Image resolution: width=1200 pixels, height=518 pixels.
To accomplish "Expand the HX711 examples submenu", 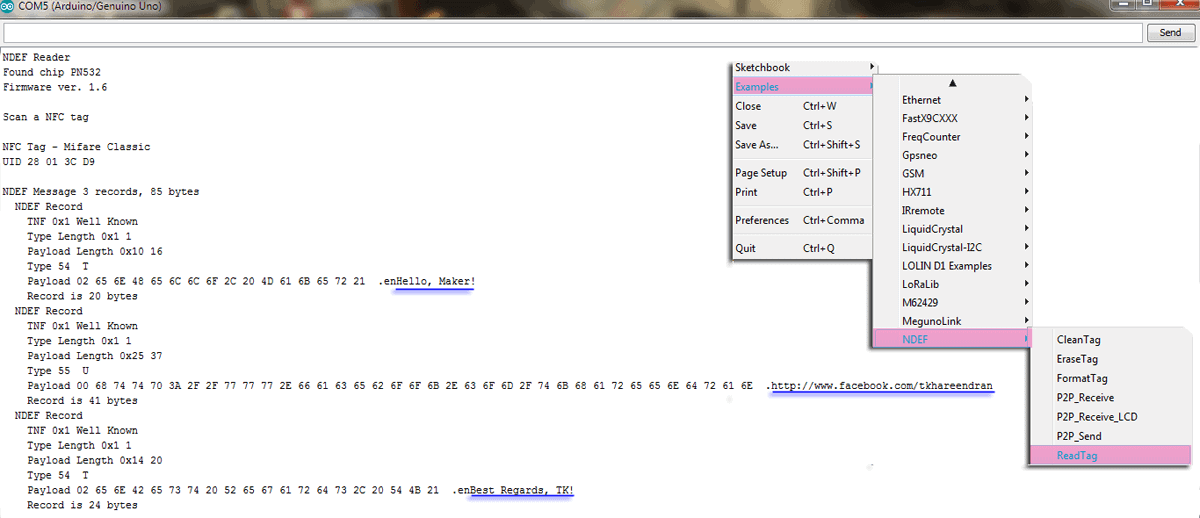I will pyautogui.click(x=953, y=192).
